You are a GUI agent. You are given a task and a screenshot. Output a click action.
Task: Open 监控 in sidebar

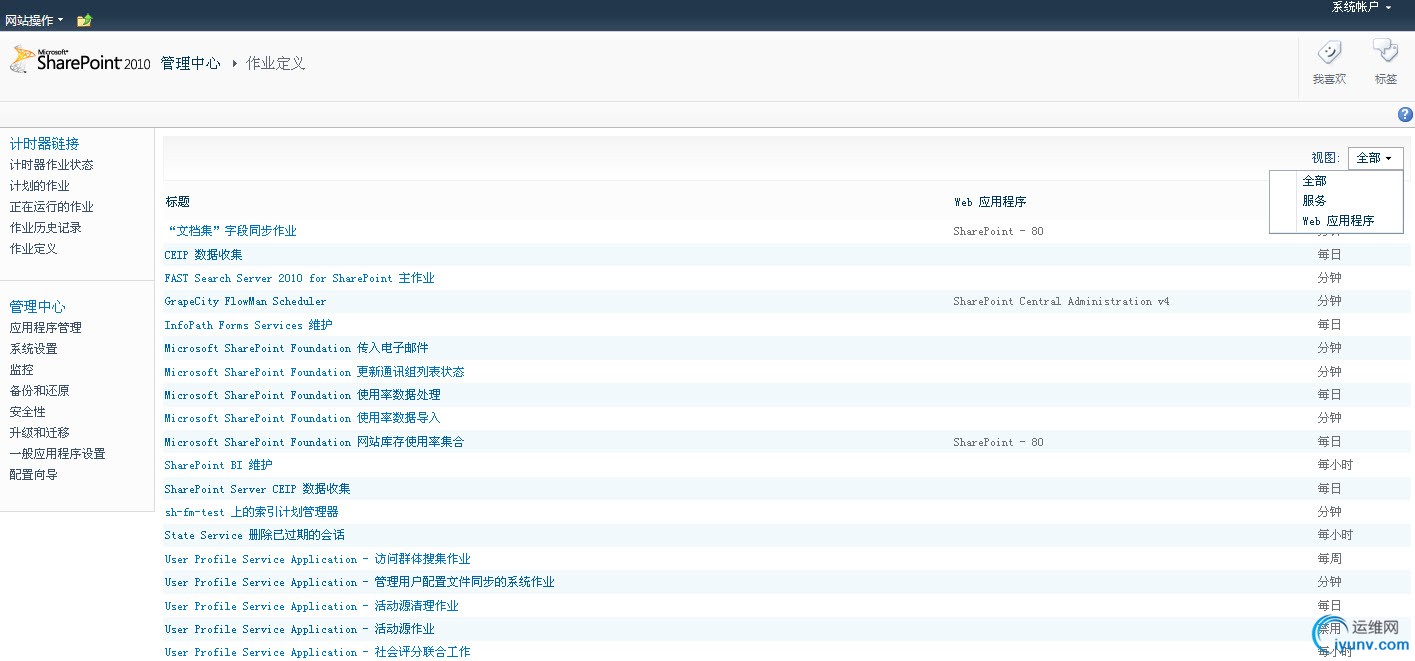click(21, 370)
